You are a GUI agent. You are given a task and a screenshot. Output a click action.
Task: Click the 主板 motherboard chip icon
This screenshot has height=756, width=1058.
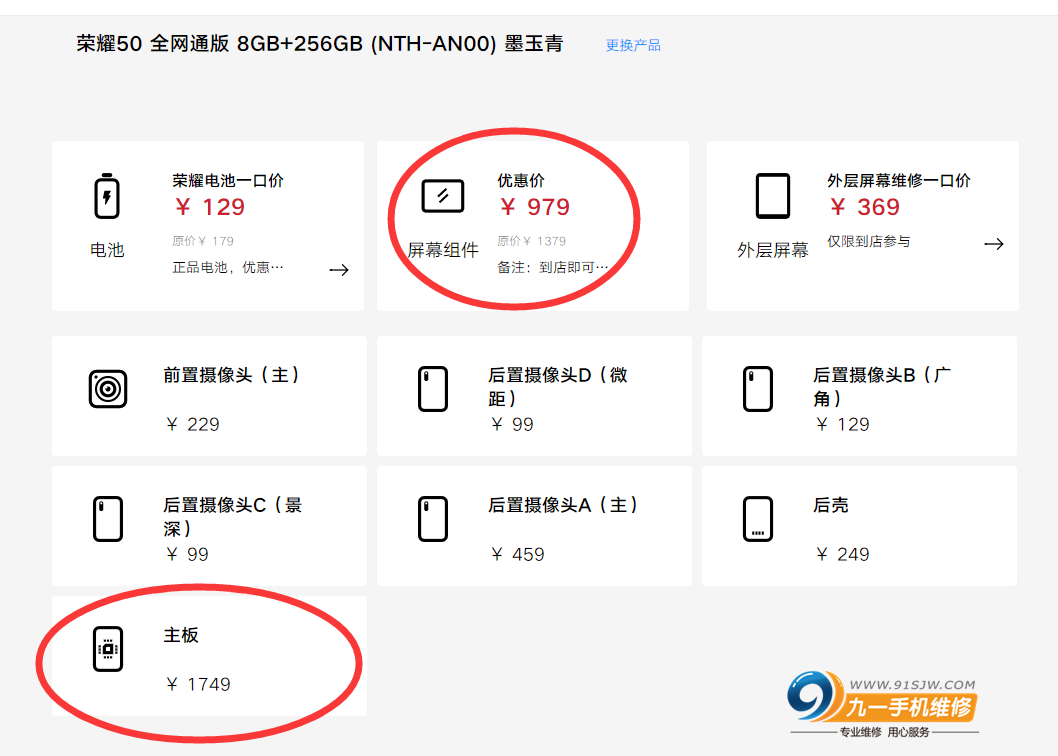pos(108,649)
